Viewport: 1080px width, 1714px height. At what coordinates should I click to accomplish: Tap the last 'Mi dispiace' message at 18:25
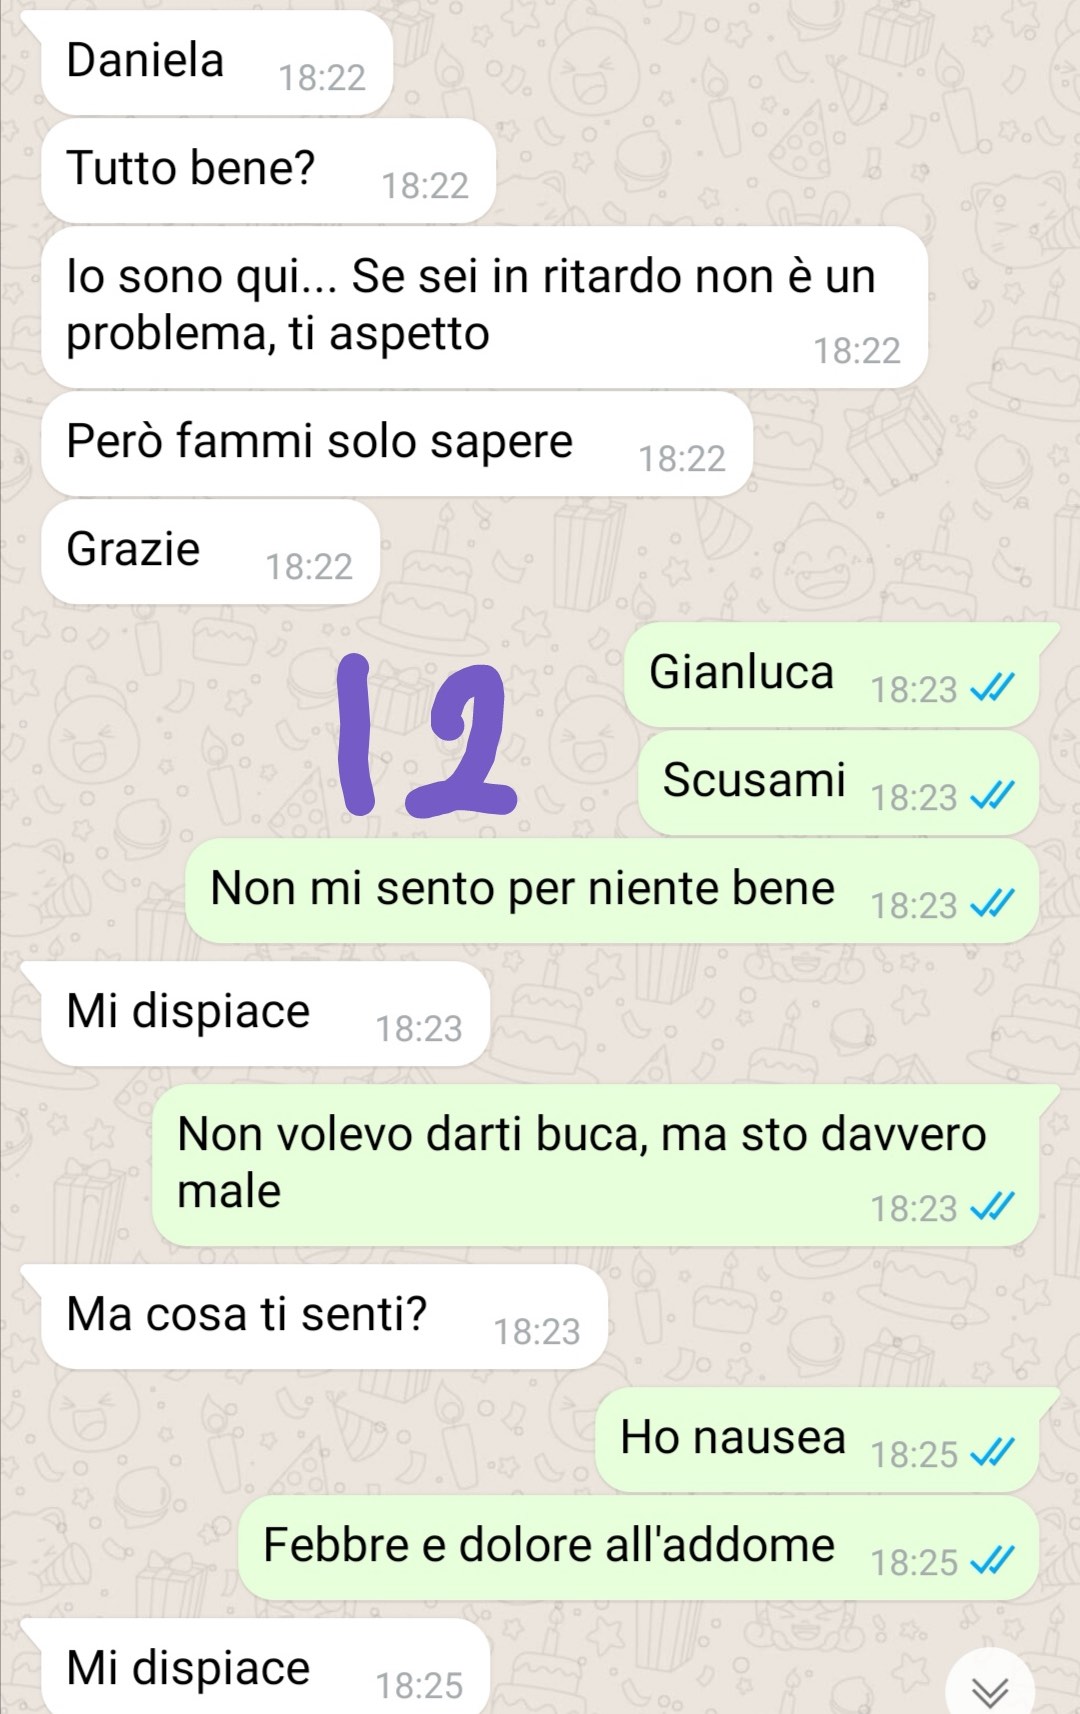[x=265, y=1667]
